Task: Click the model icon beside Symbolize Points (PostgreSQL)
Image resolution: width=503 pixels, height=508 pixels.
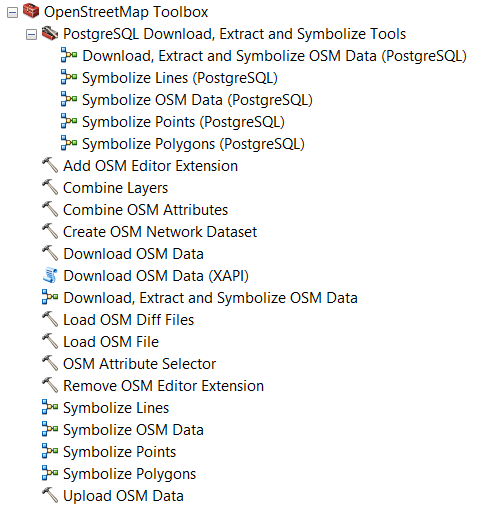Action: 69,121
